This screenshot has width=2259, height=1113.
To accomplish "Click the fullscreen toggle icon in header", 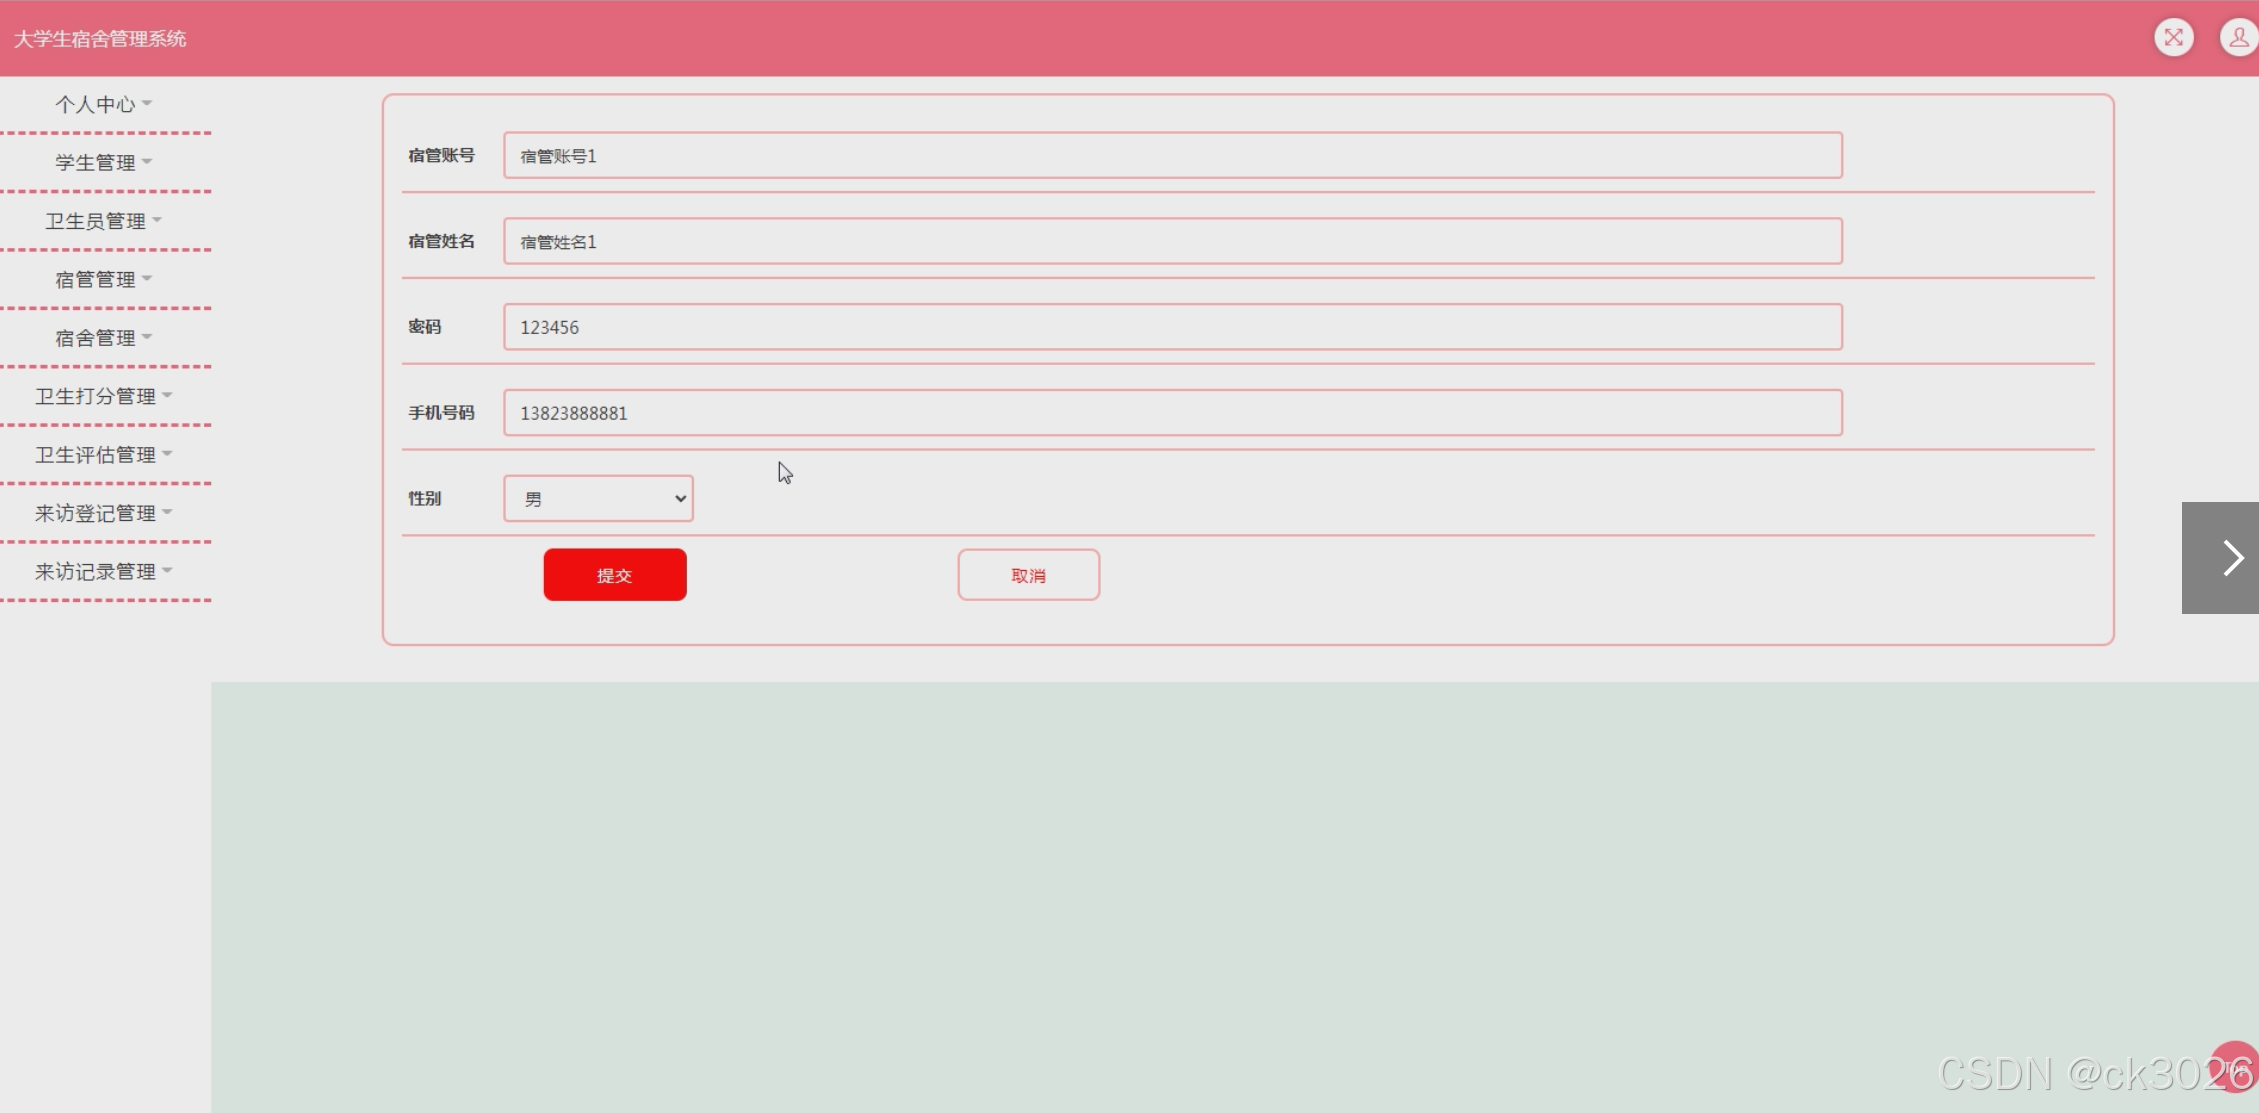I will [2173, 38].
